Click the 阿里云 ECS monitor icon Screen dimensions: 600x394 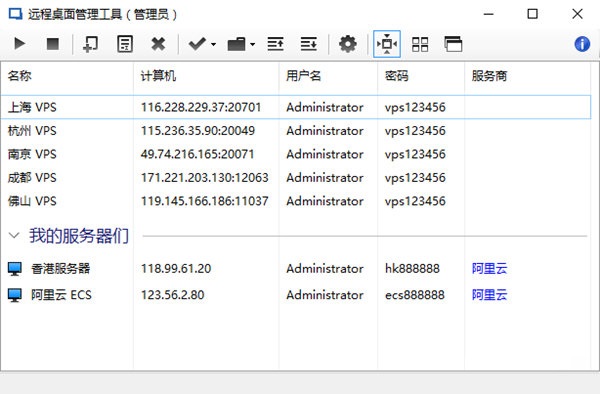(15, 295)
